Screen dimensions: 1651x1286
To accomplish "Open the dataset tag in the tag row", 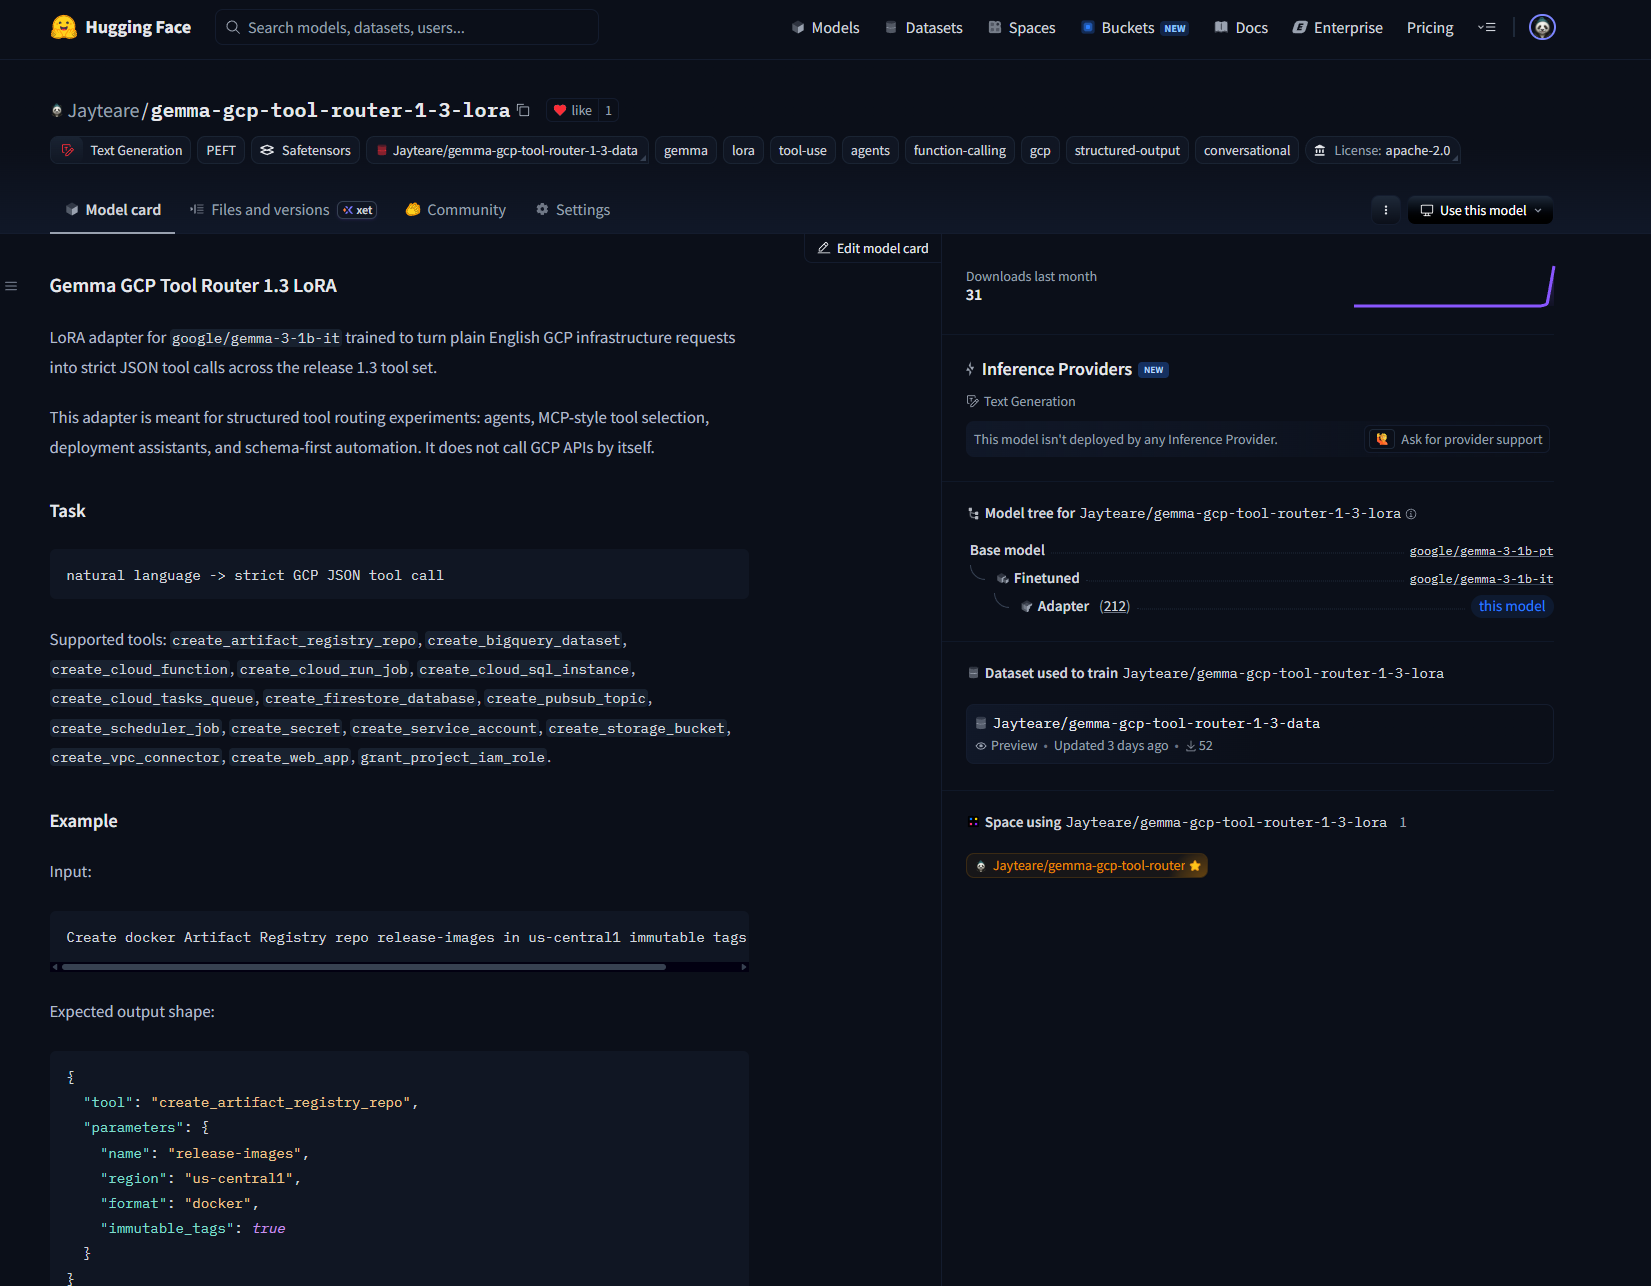I will pyautogui.click(x=507, y=150).
